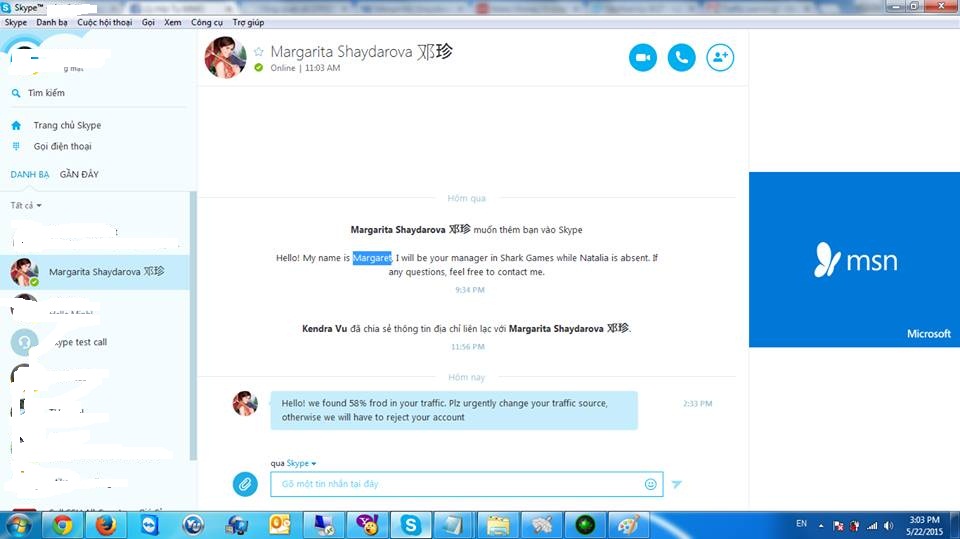
Task: Send the message with arrow icon
Action: pyautogui.click(x=677, y=484)
